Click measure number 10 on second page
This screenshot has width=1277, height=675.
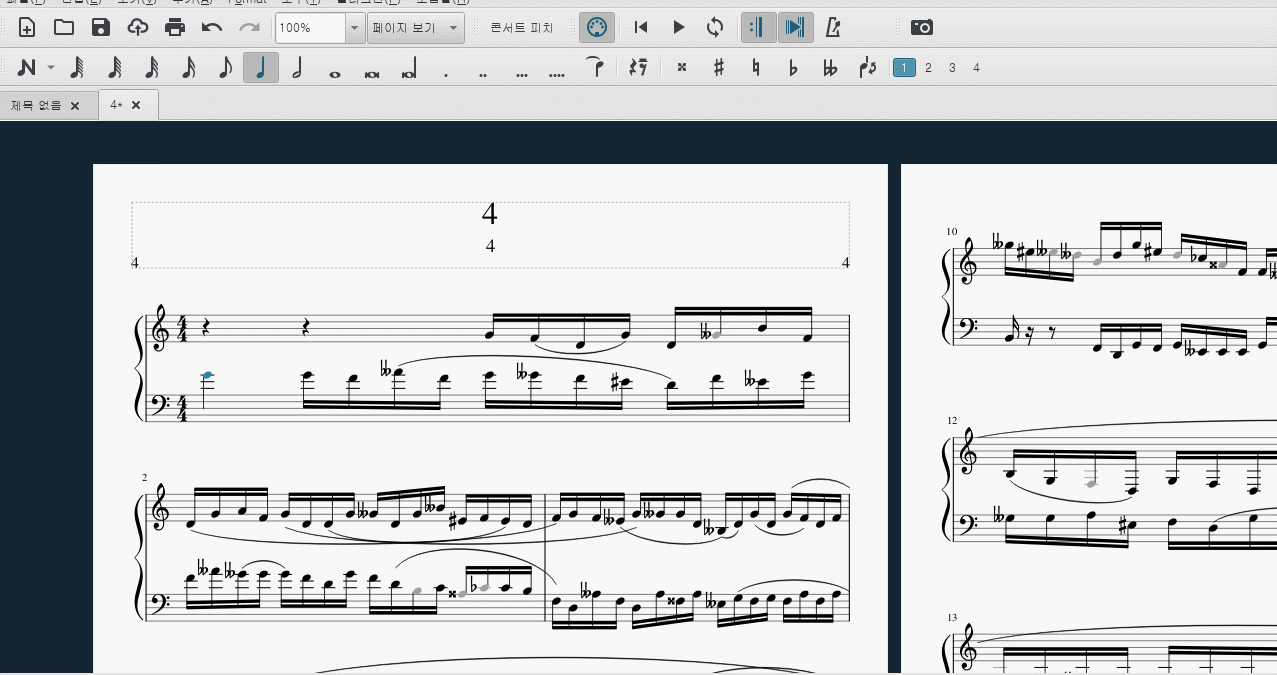[952, 232]
